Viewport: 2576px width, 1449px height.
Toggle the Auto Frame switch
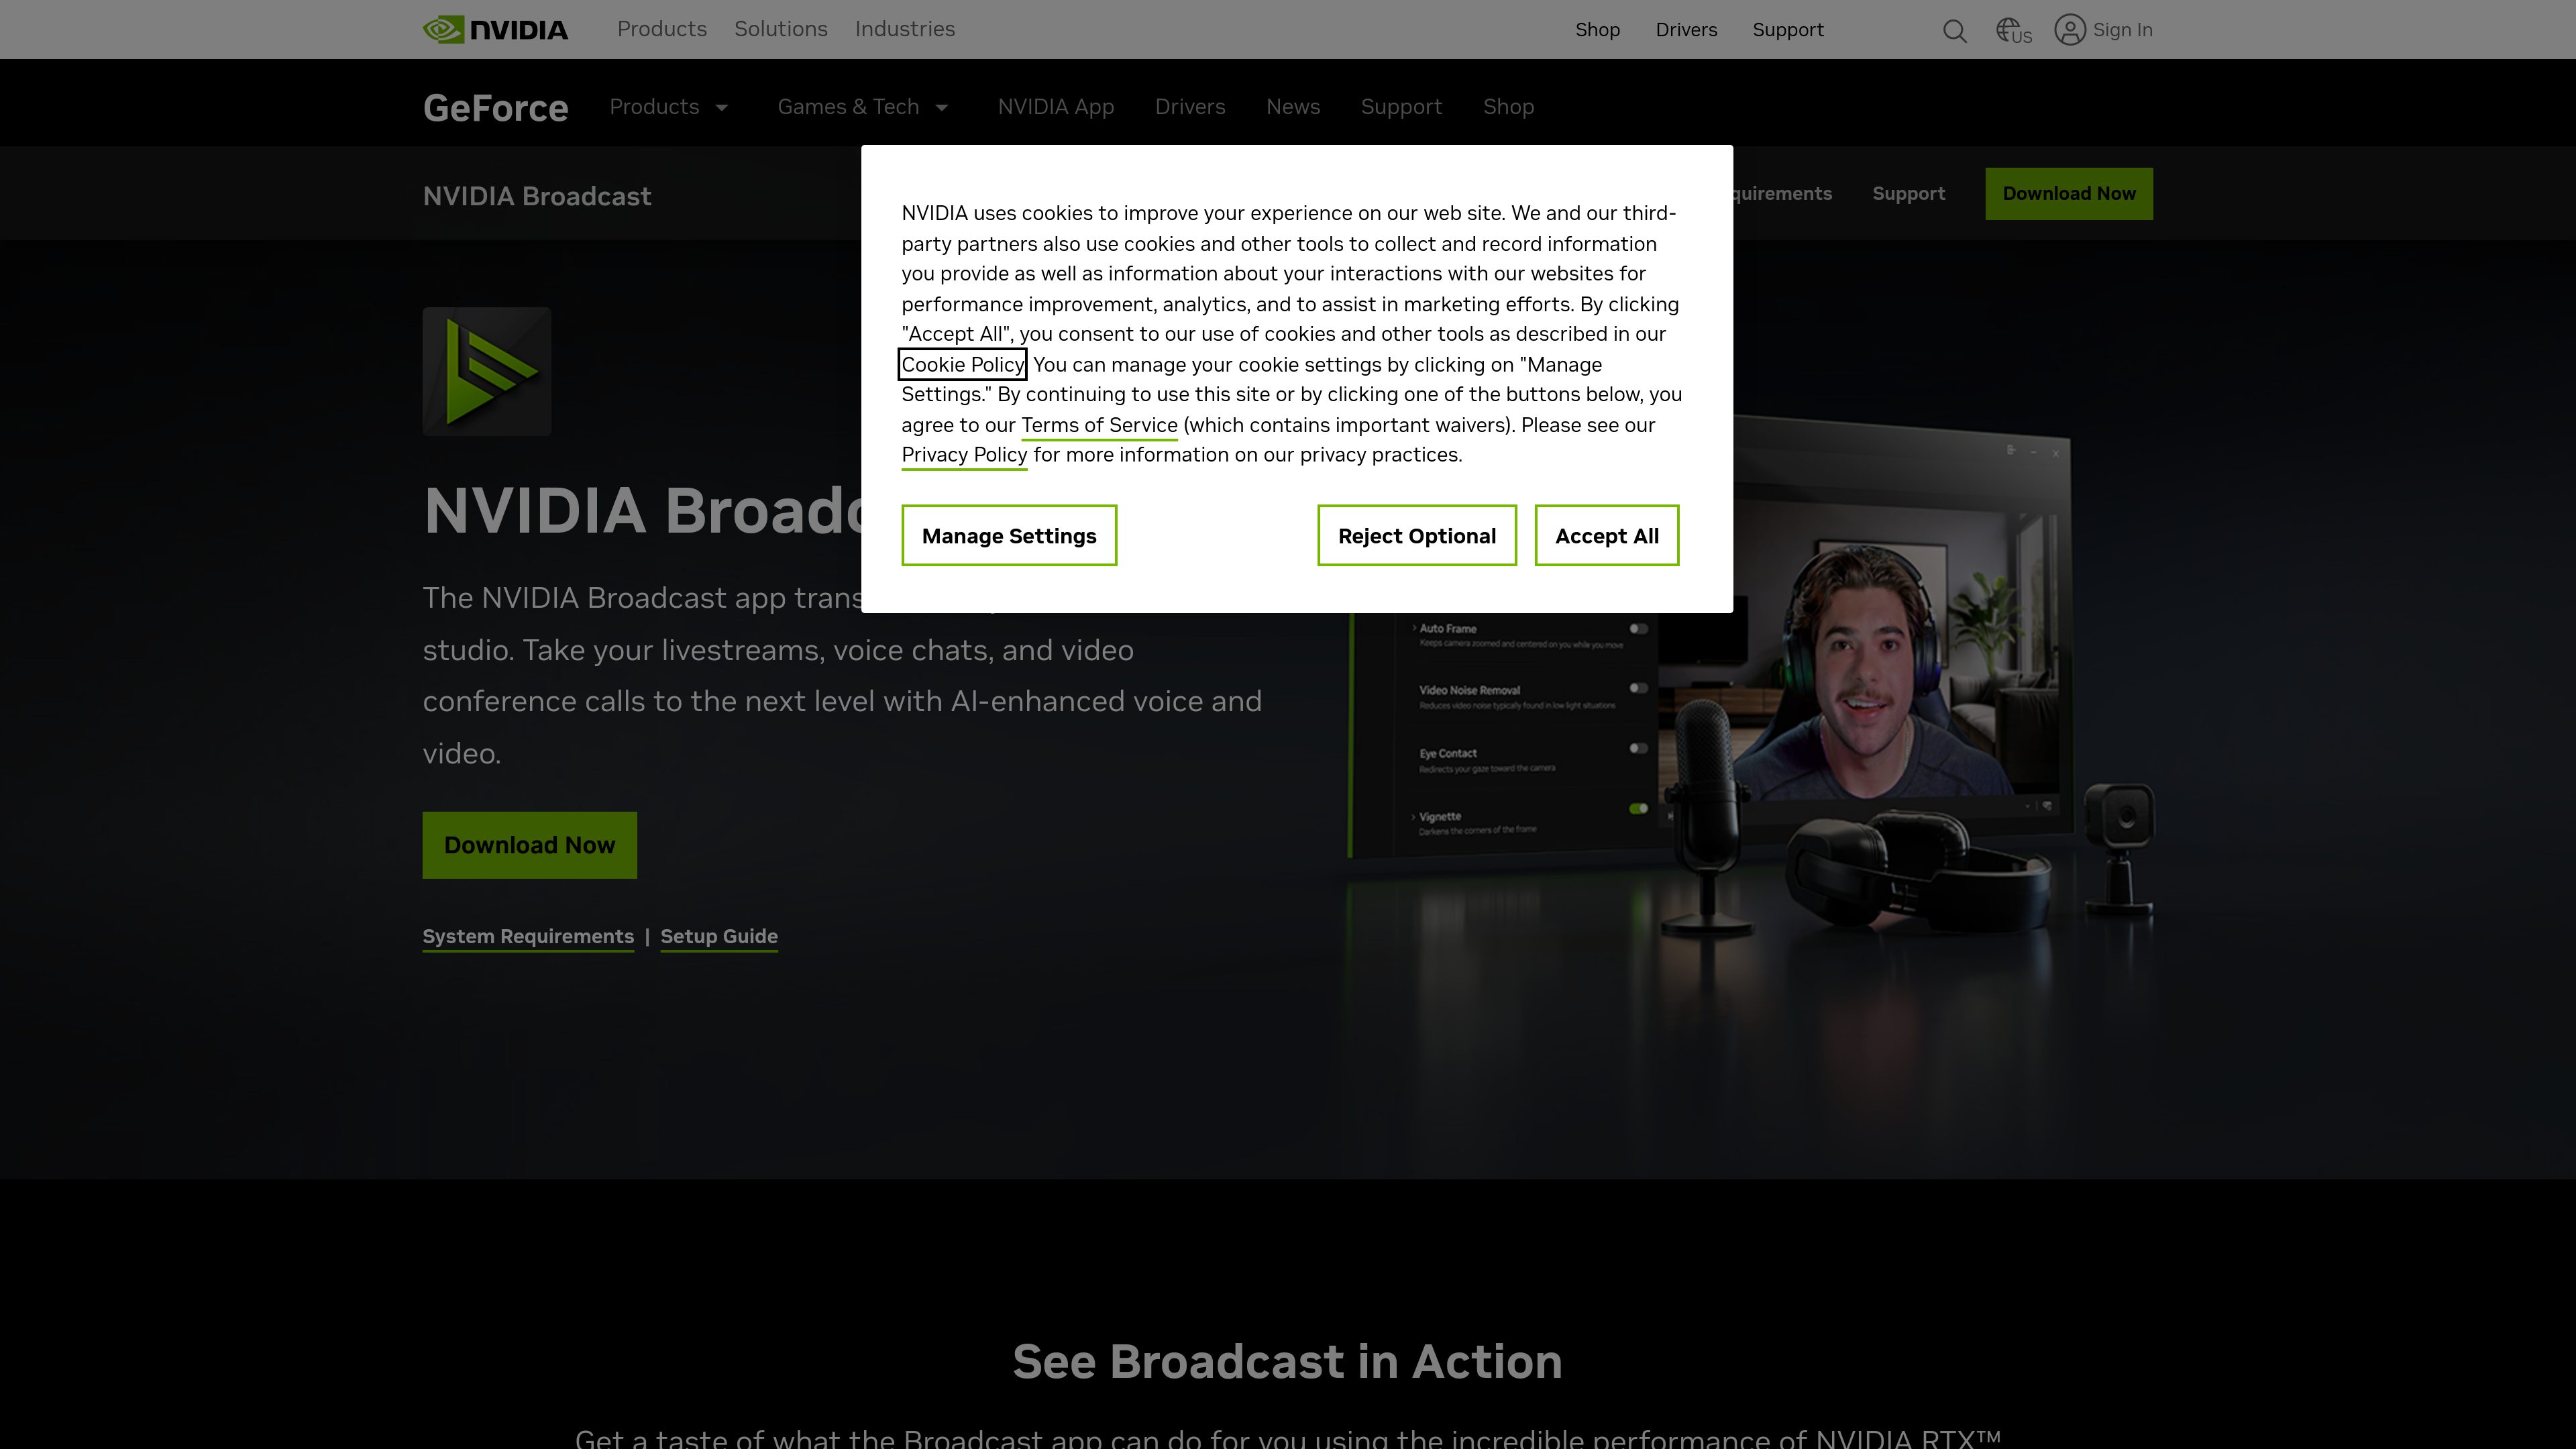1638,628
